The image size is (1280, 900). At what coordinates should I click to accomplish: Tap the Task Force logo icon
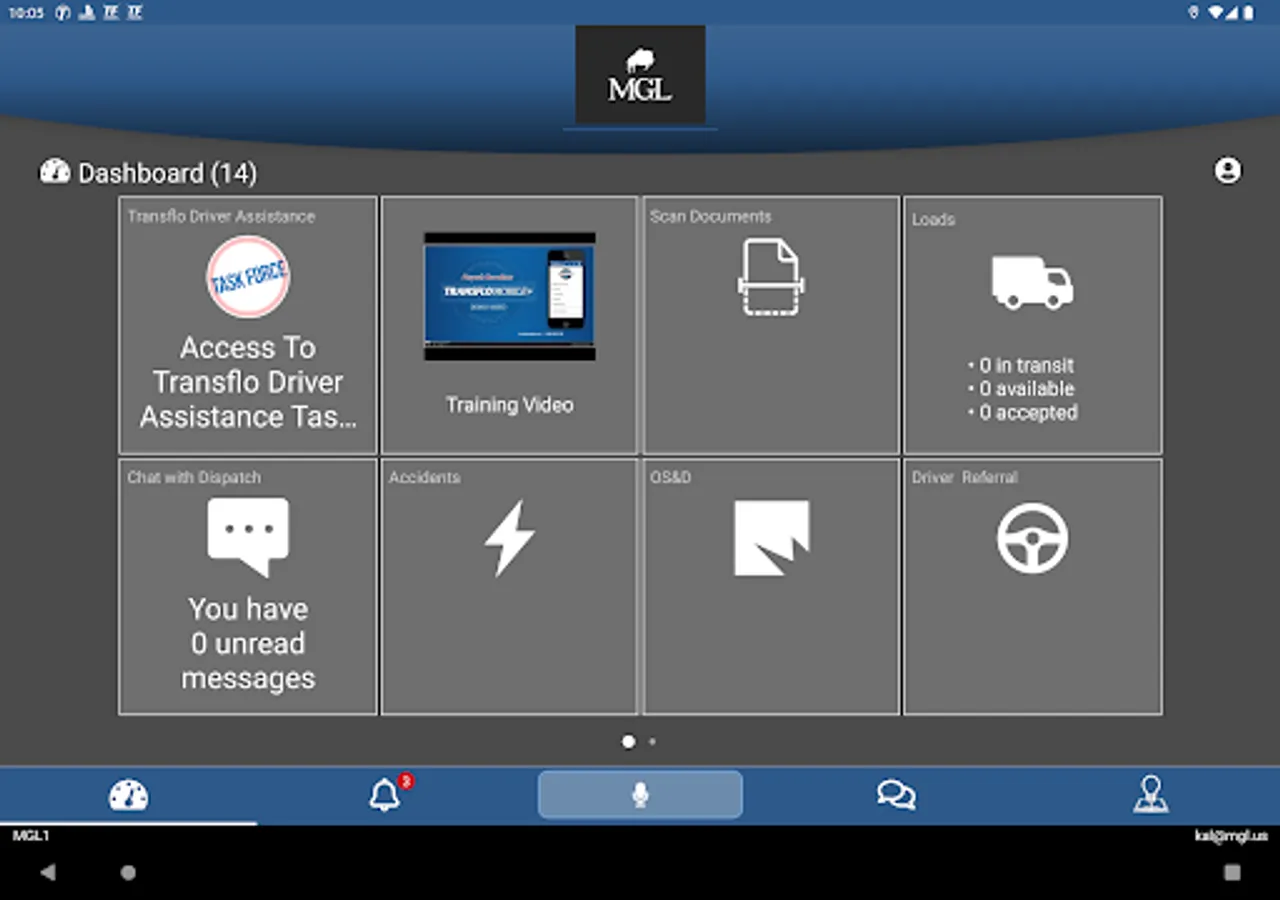point(248,277)
